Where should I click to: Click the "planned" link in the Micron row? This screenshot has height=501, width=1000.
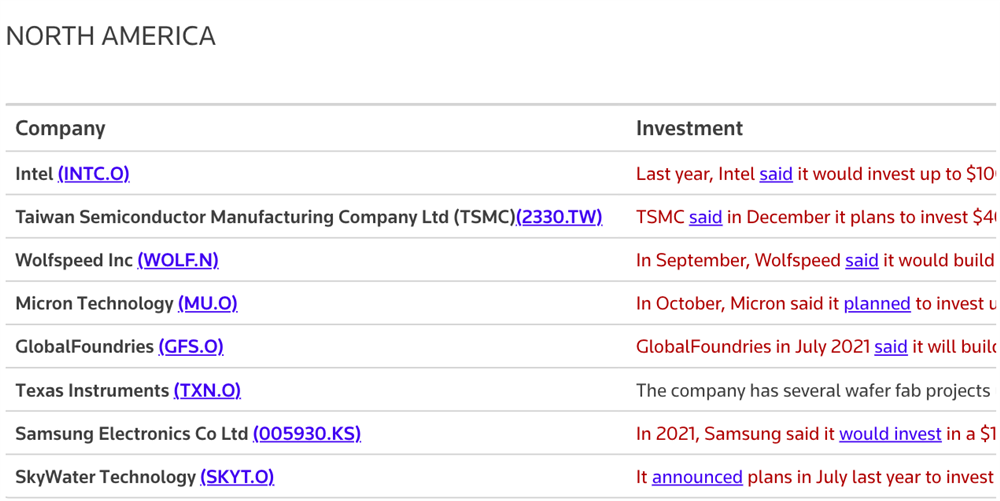(877, 303)
